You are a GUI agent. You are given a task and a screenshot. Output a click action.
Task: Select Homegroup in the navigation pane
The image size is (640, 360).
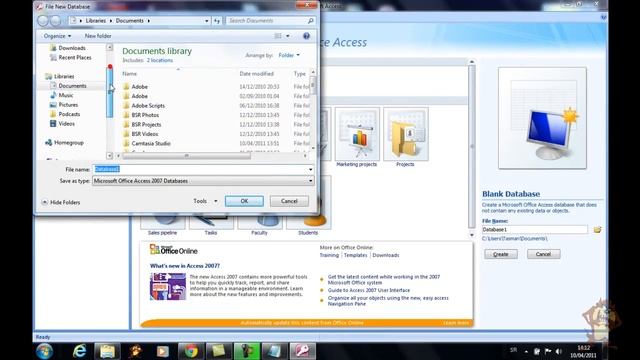[64, 142]
